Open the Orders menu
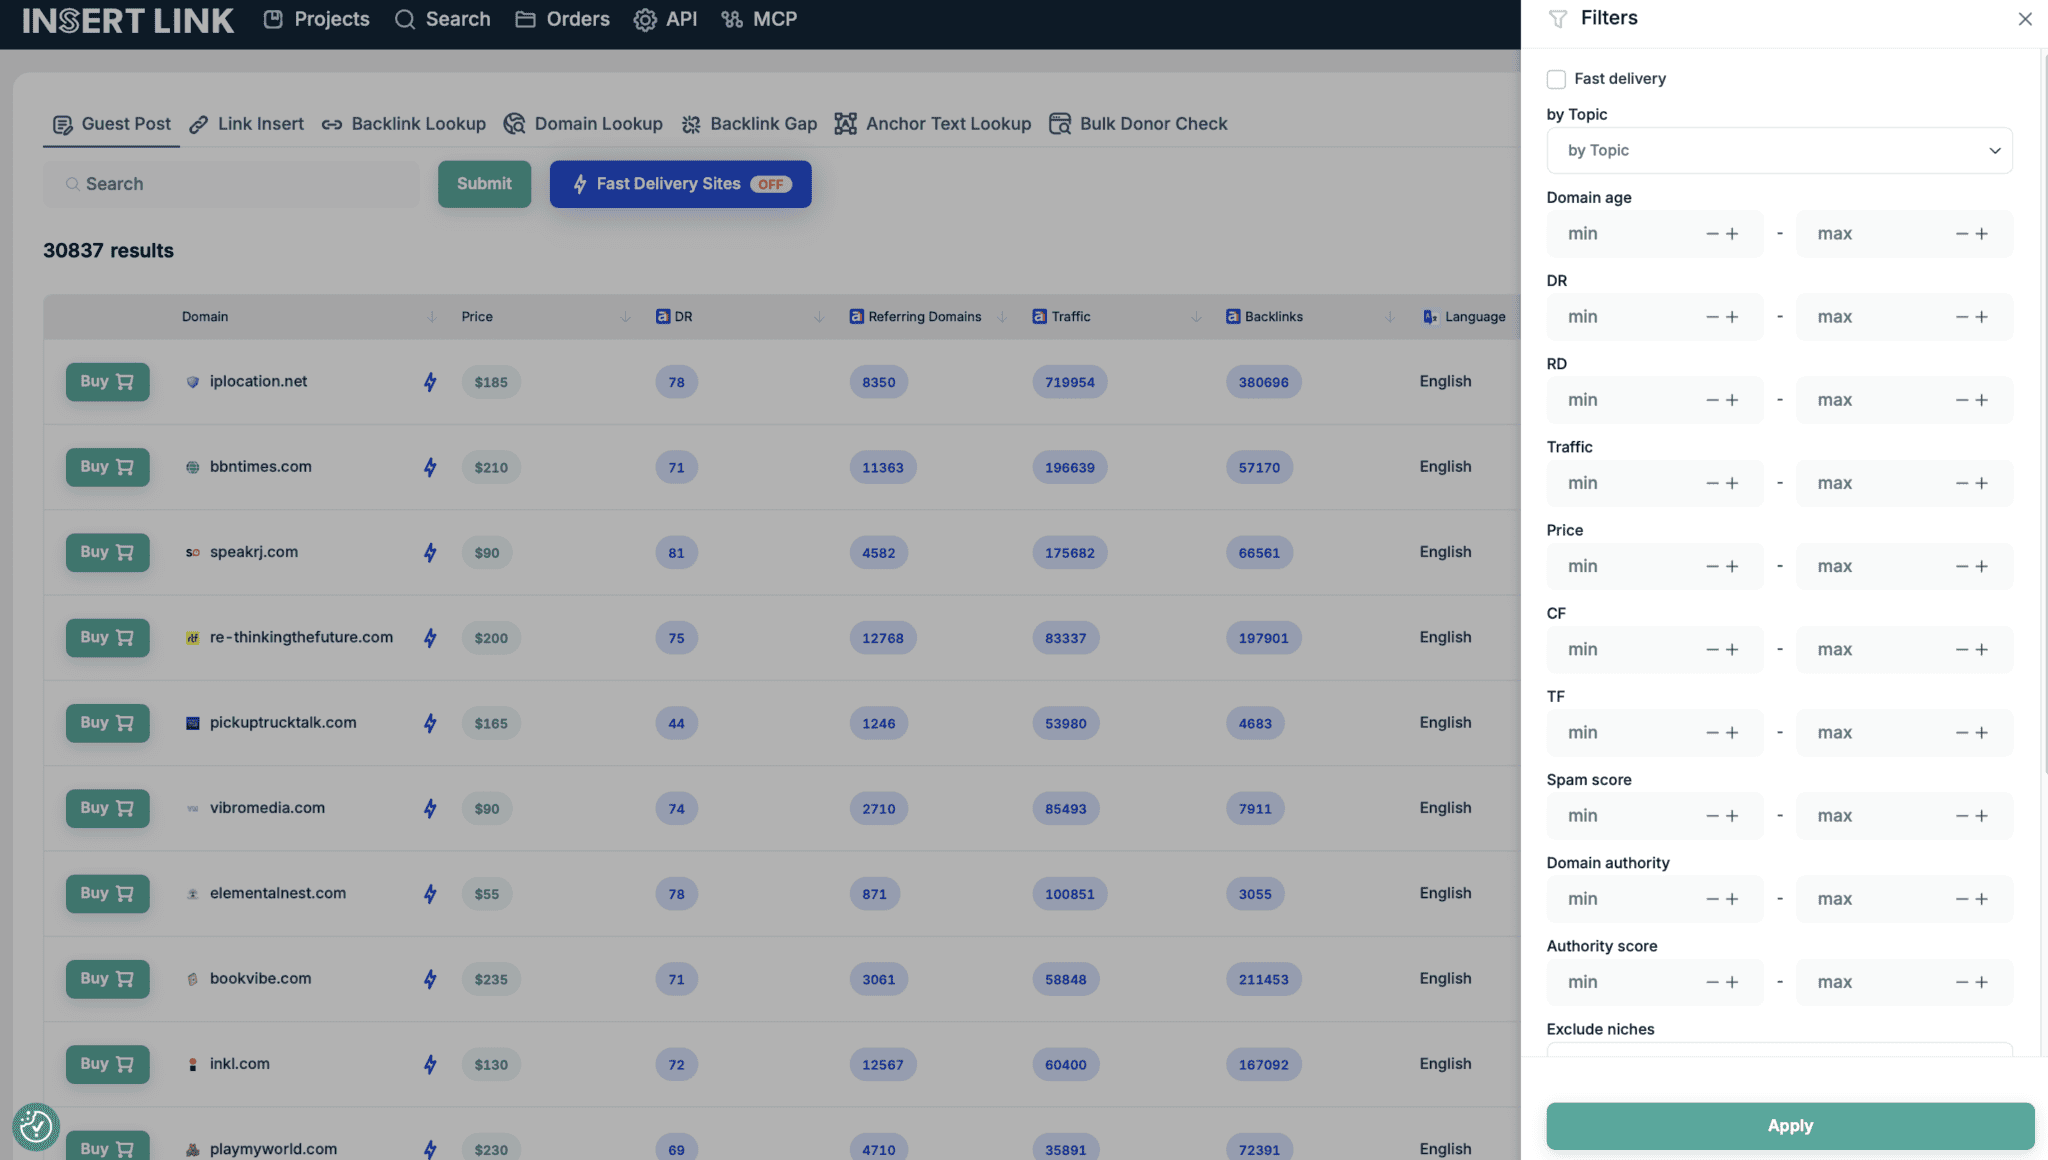This screenshot has width=2048, height=1160. click(562, 19)
